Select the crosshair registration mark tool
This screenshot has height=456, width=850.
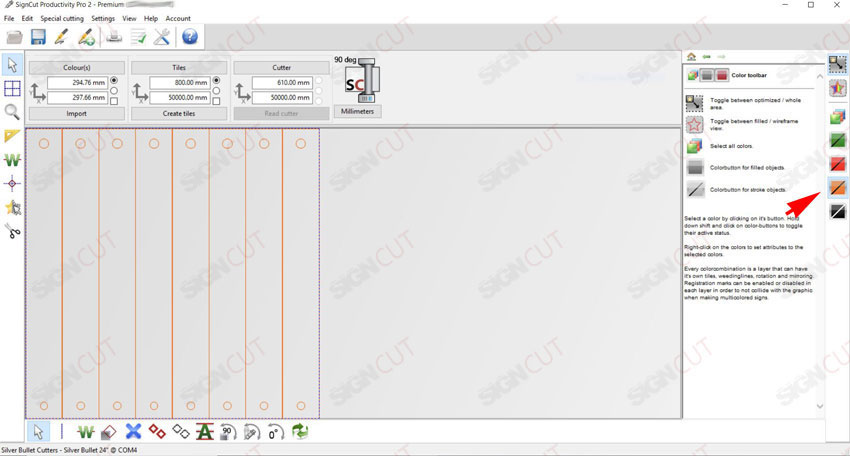12,184
